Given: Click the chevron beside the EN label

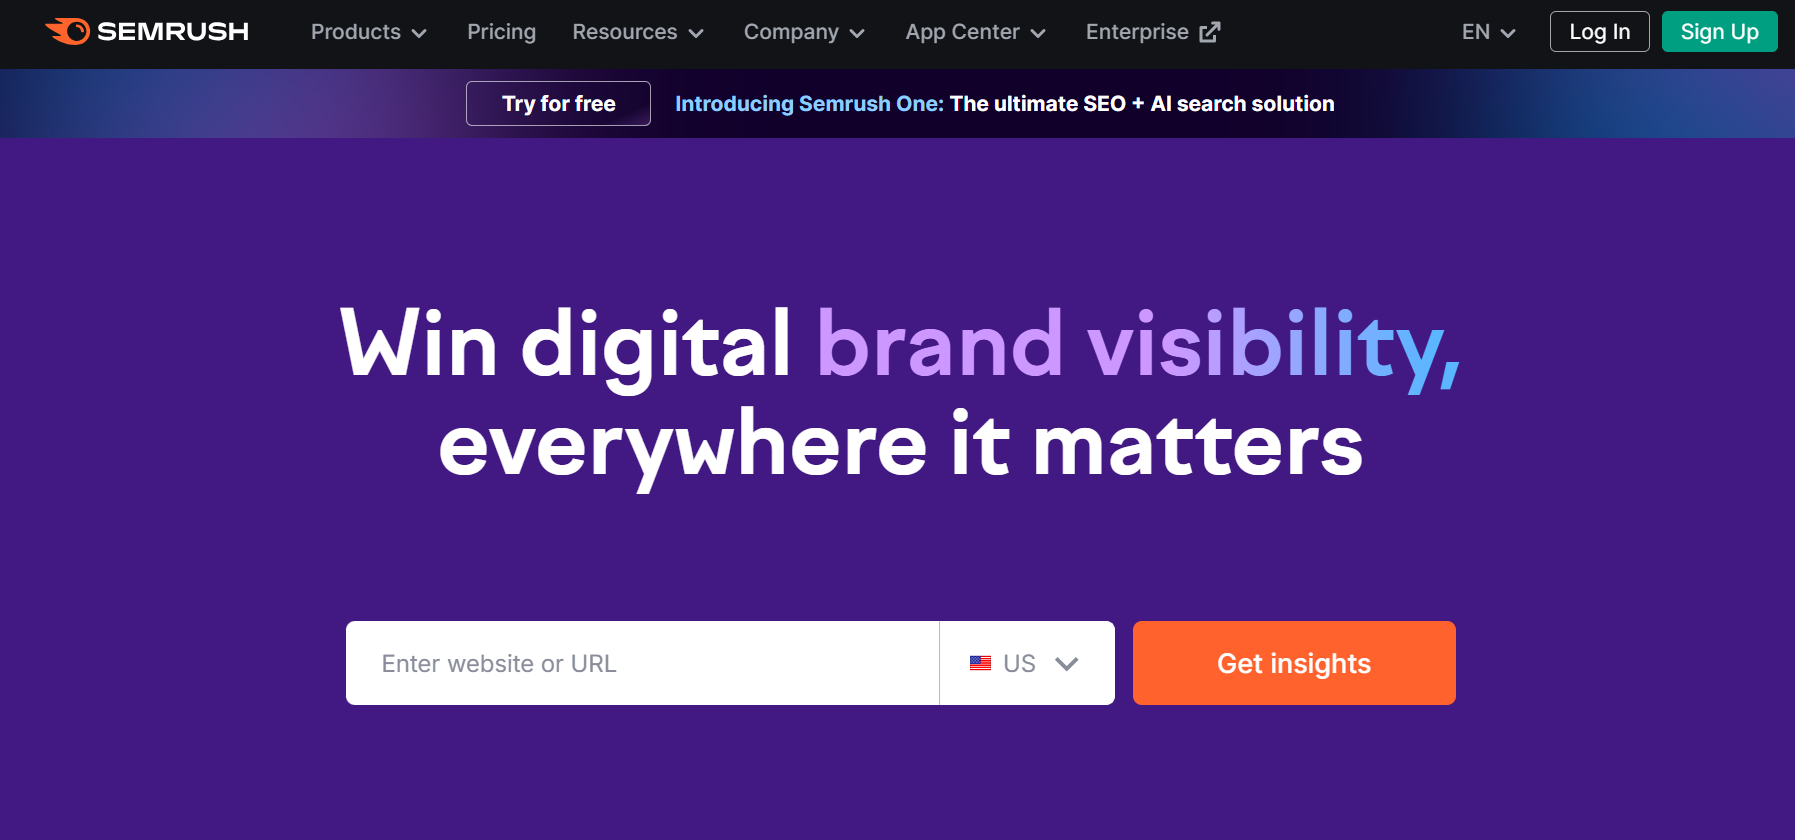Looking at the screenshot, I should (1508, 33).
